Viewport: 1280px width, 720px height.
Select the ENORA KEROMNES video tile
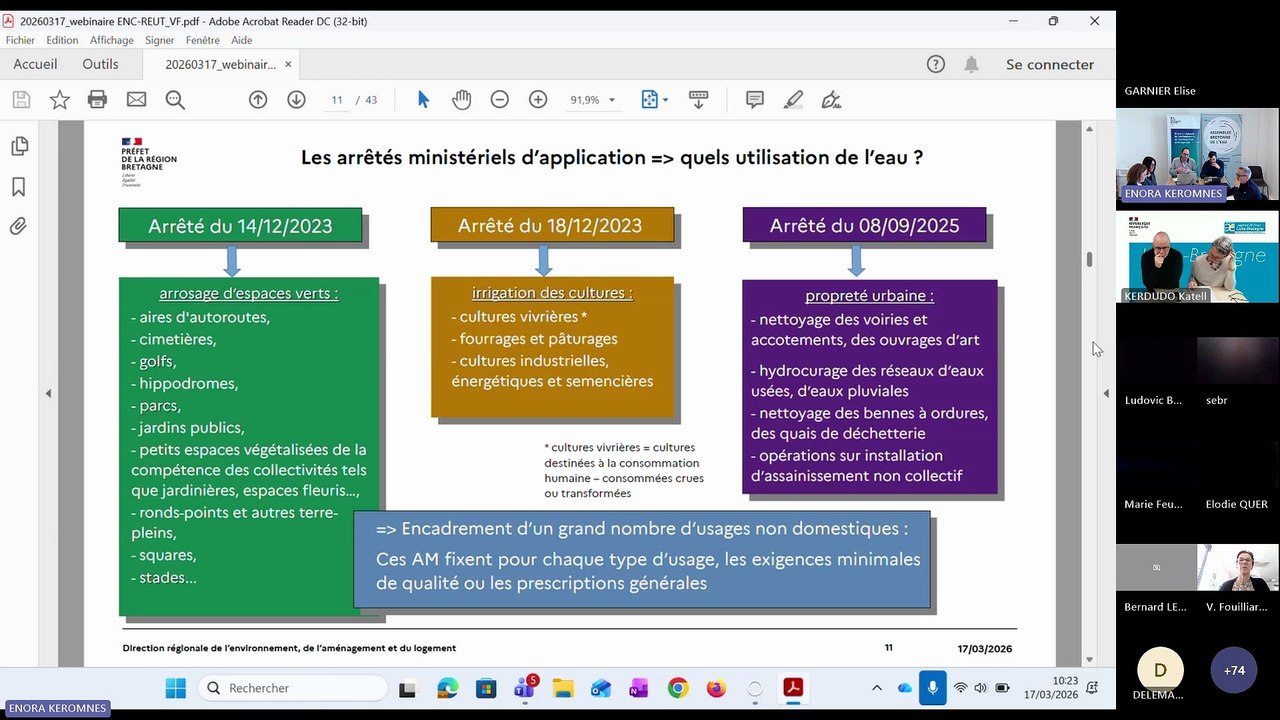click(1197, 157)
